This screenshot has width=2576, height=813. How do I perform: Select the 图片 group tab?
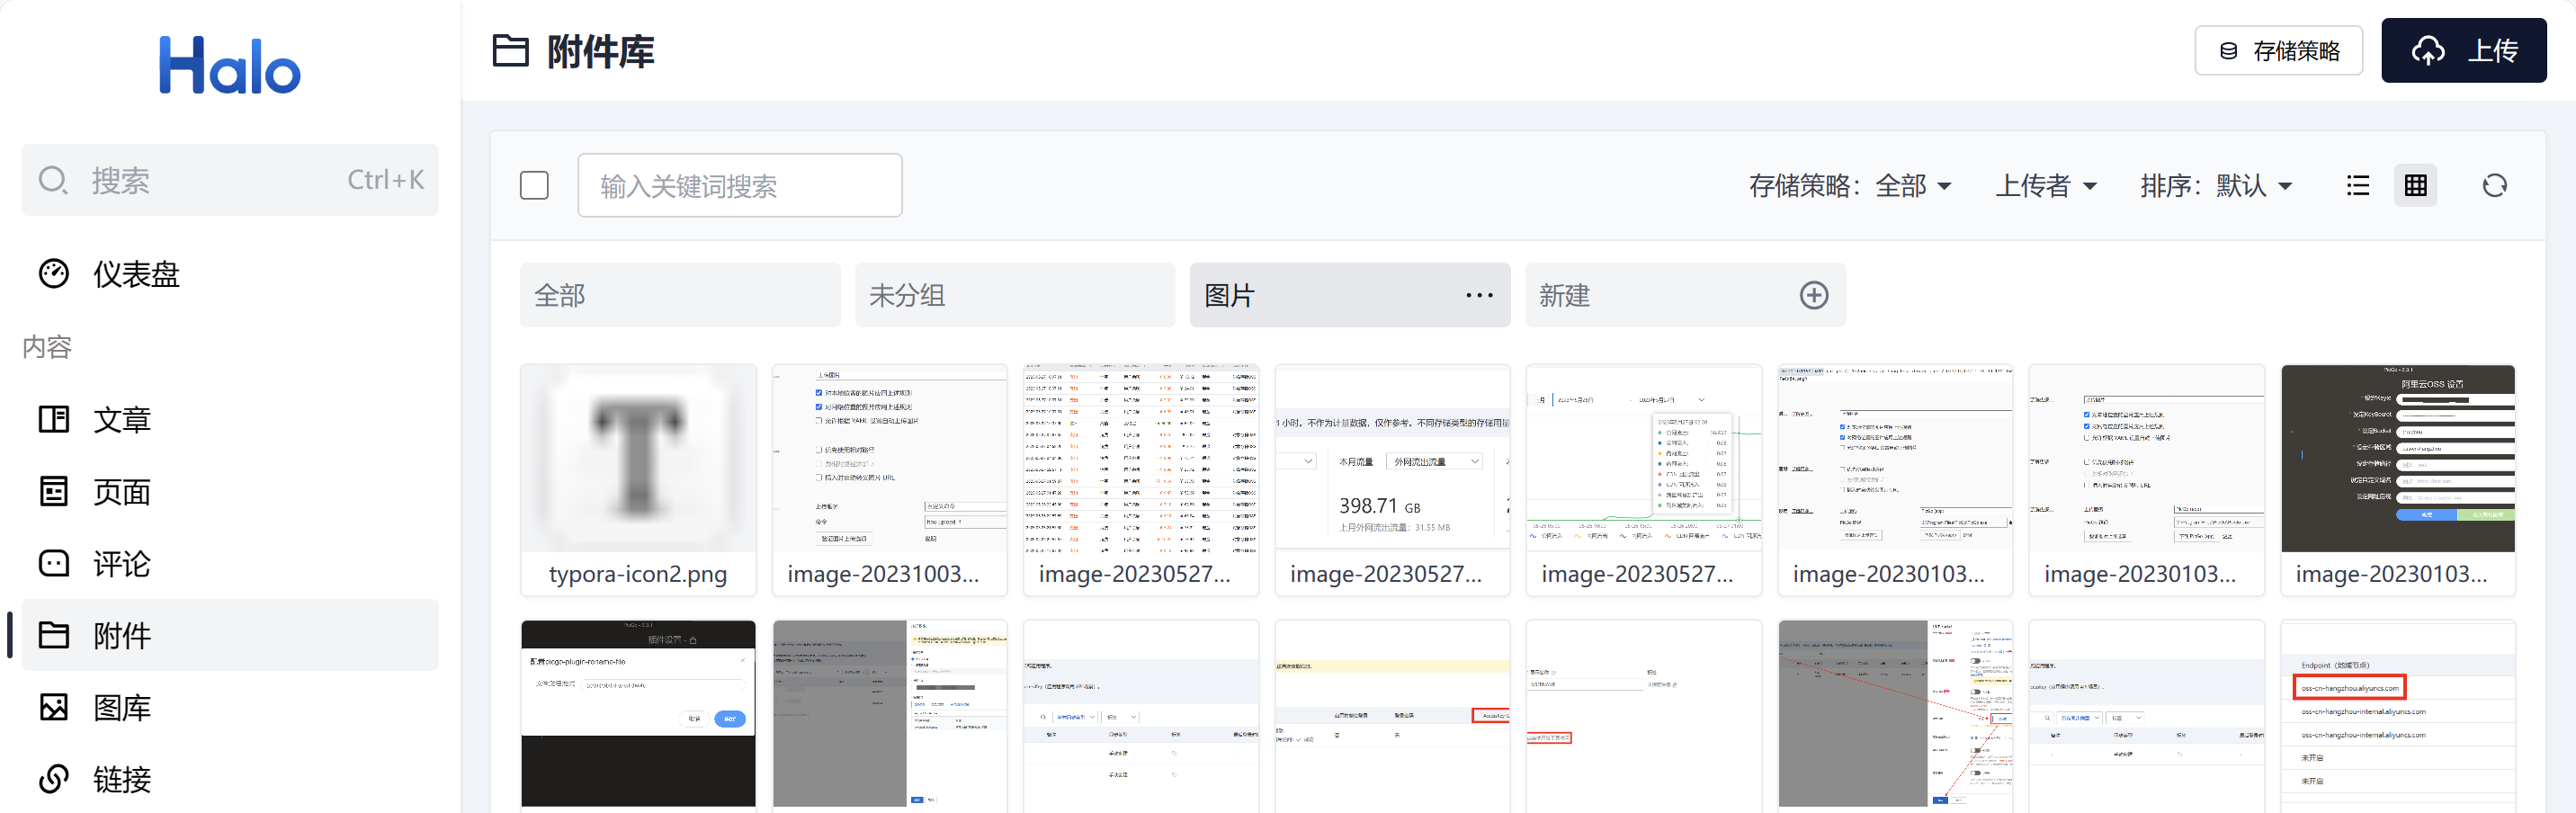pyautogui.click(x=1350, y=295)
